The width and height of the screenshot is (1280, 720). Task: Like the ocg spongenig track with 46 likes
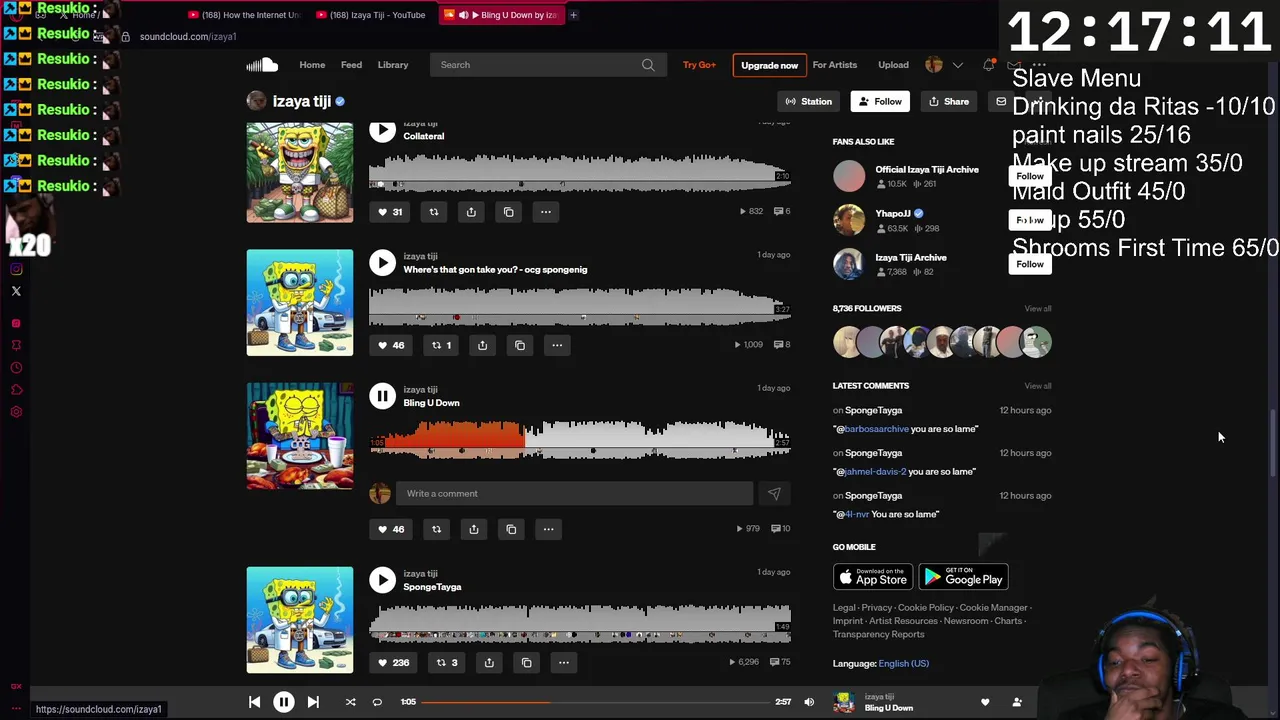click(x=390, y=345)
